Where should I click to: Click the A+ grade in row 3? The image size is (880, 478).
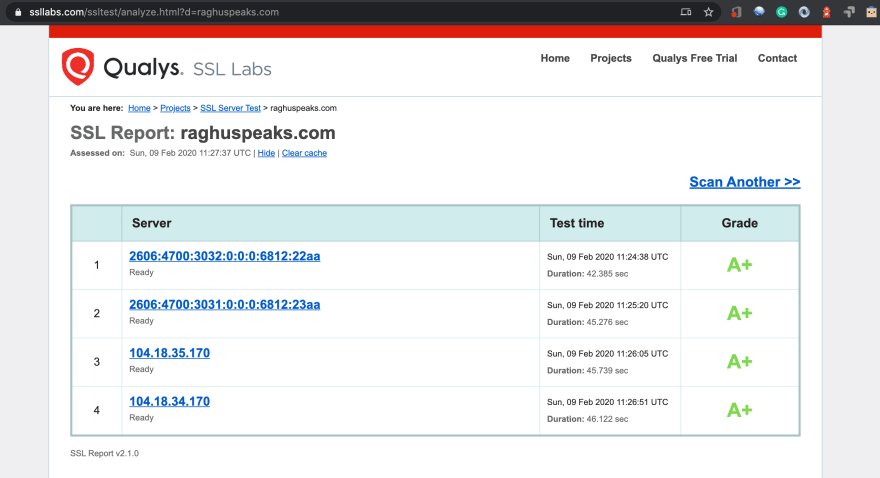point(740,361)
